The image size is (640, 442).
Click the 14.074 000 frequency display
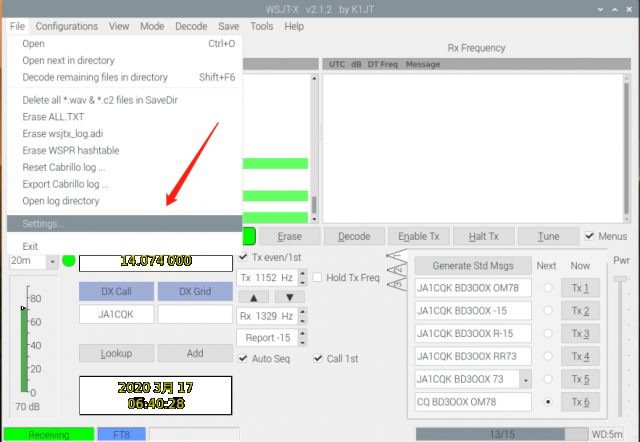pos(156,263)
